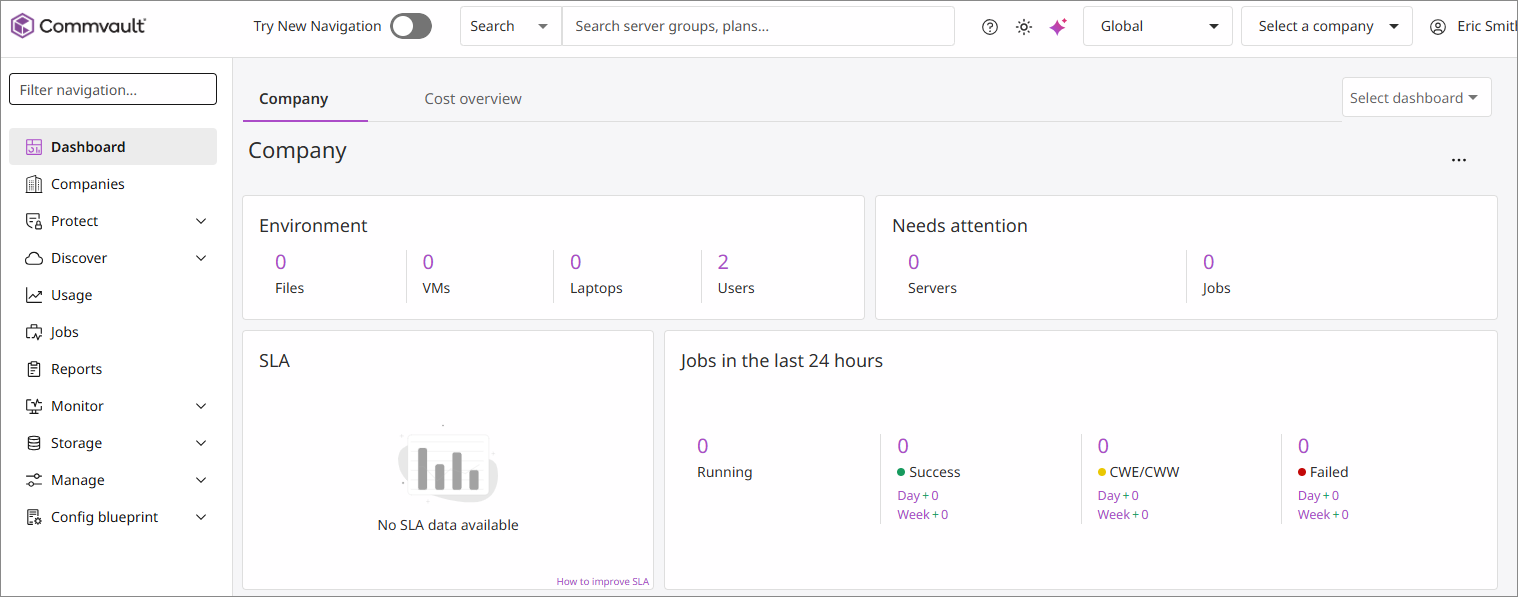Select the Company tab
Viewport: 1518px width, 597px height.
pos(293,99)
